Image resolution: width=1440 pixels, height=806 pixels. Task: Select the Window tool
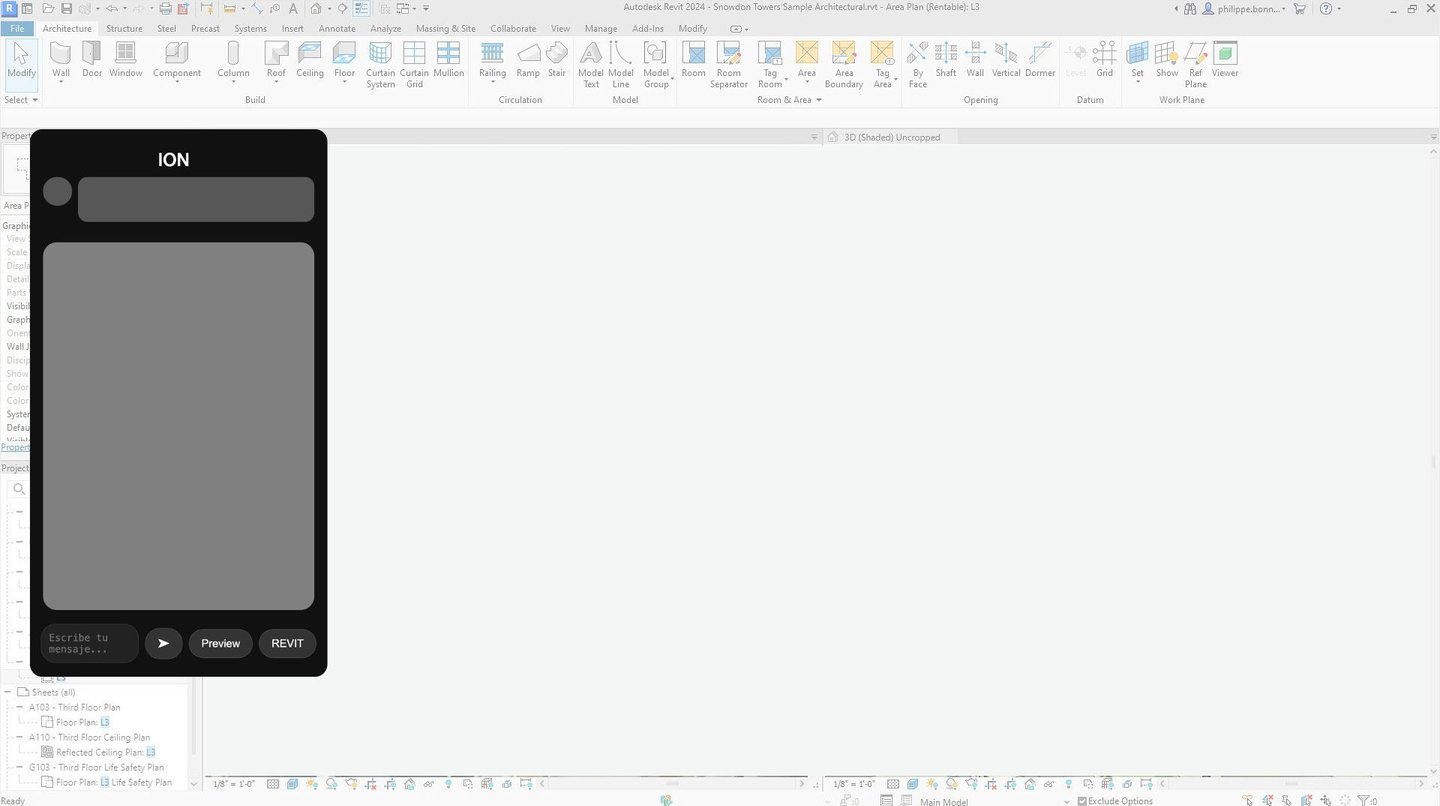click(126, 60)
